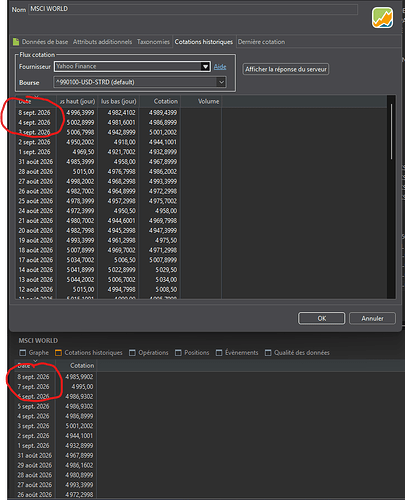405x500 pixels.
Task: Open the Fournisseur Yahoo Finance dropdown
Action: 205,66
